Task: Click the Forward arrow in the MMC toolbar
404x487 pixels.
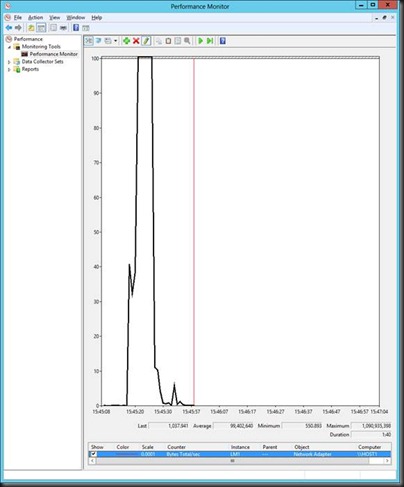Action: (18, 28)
